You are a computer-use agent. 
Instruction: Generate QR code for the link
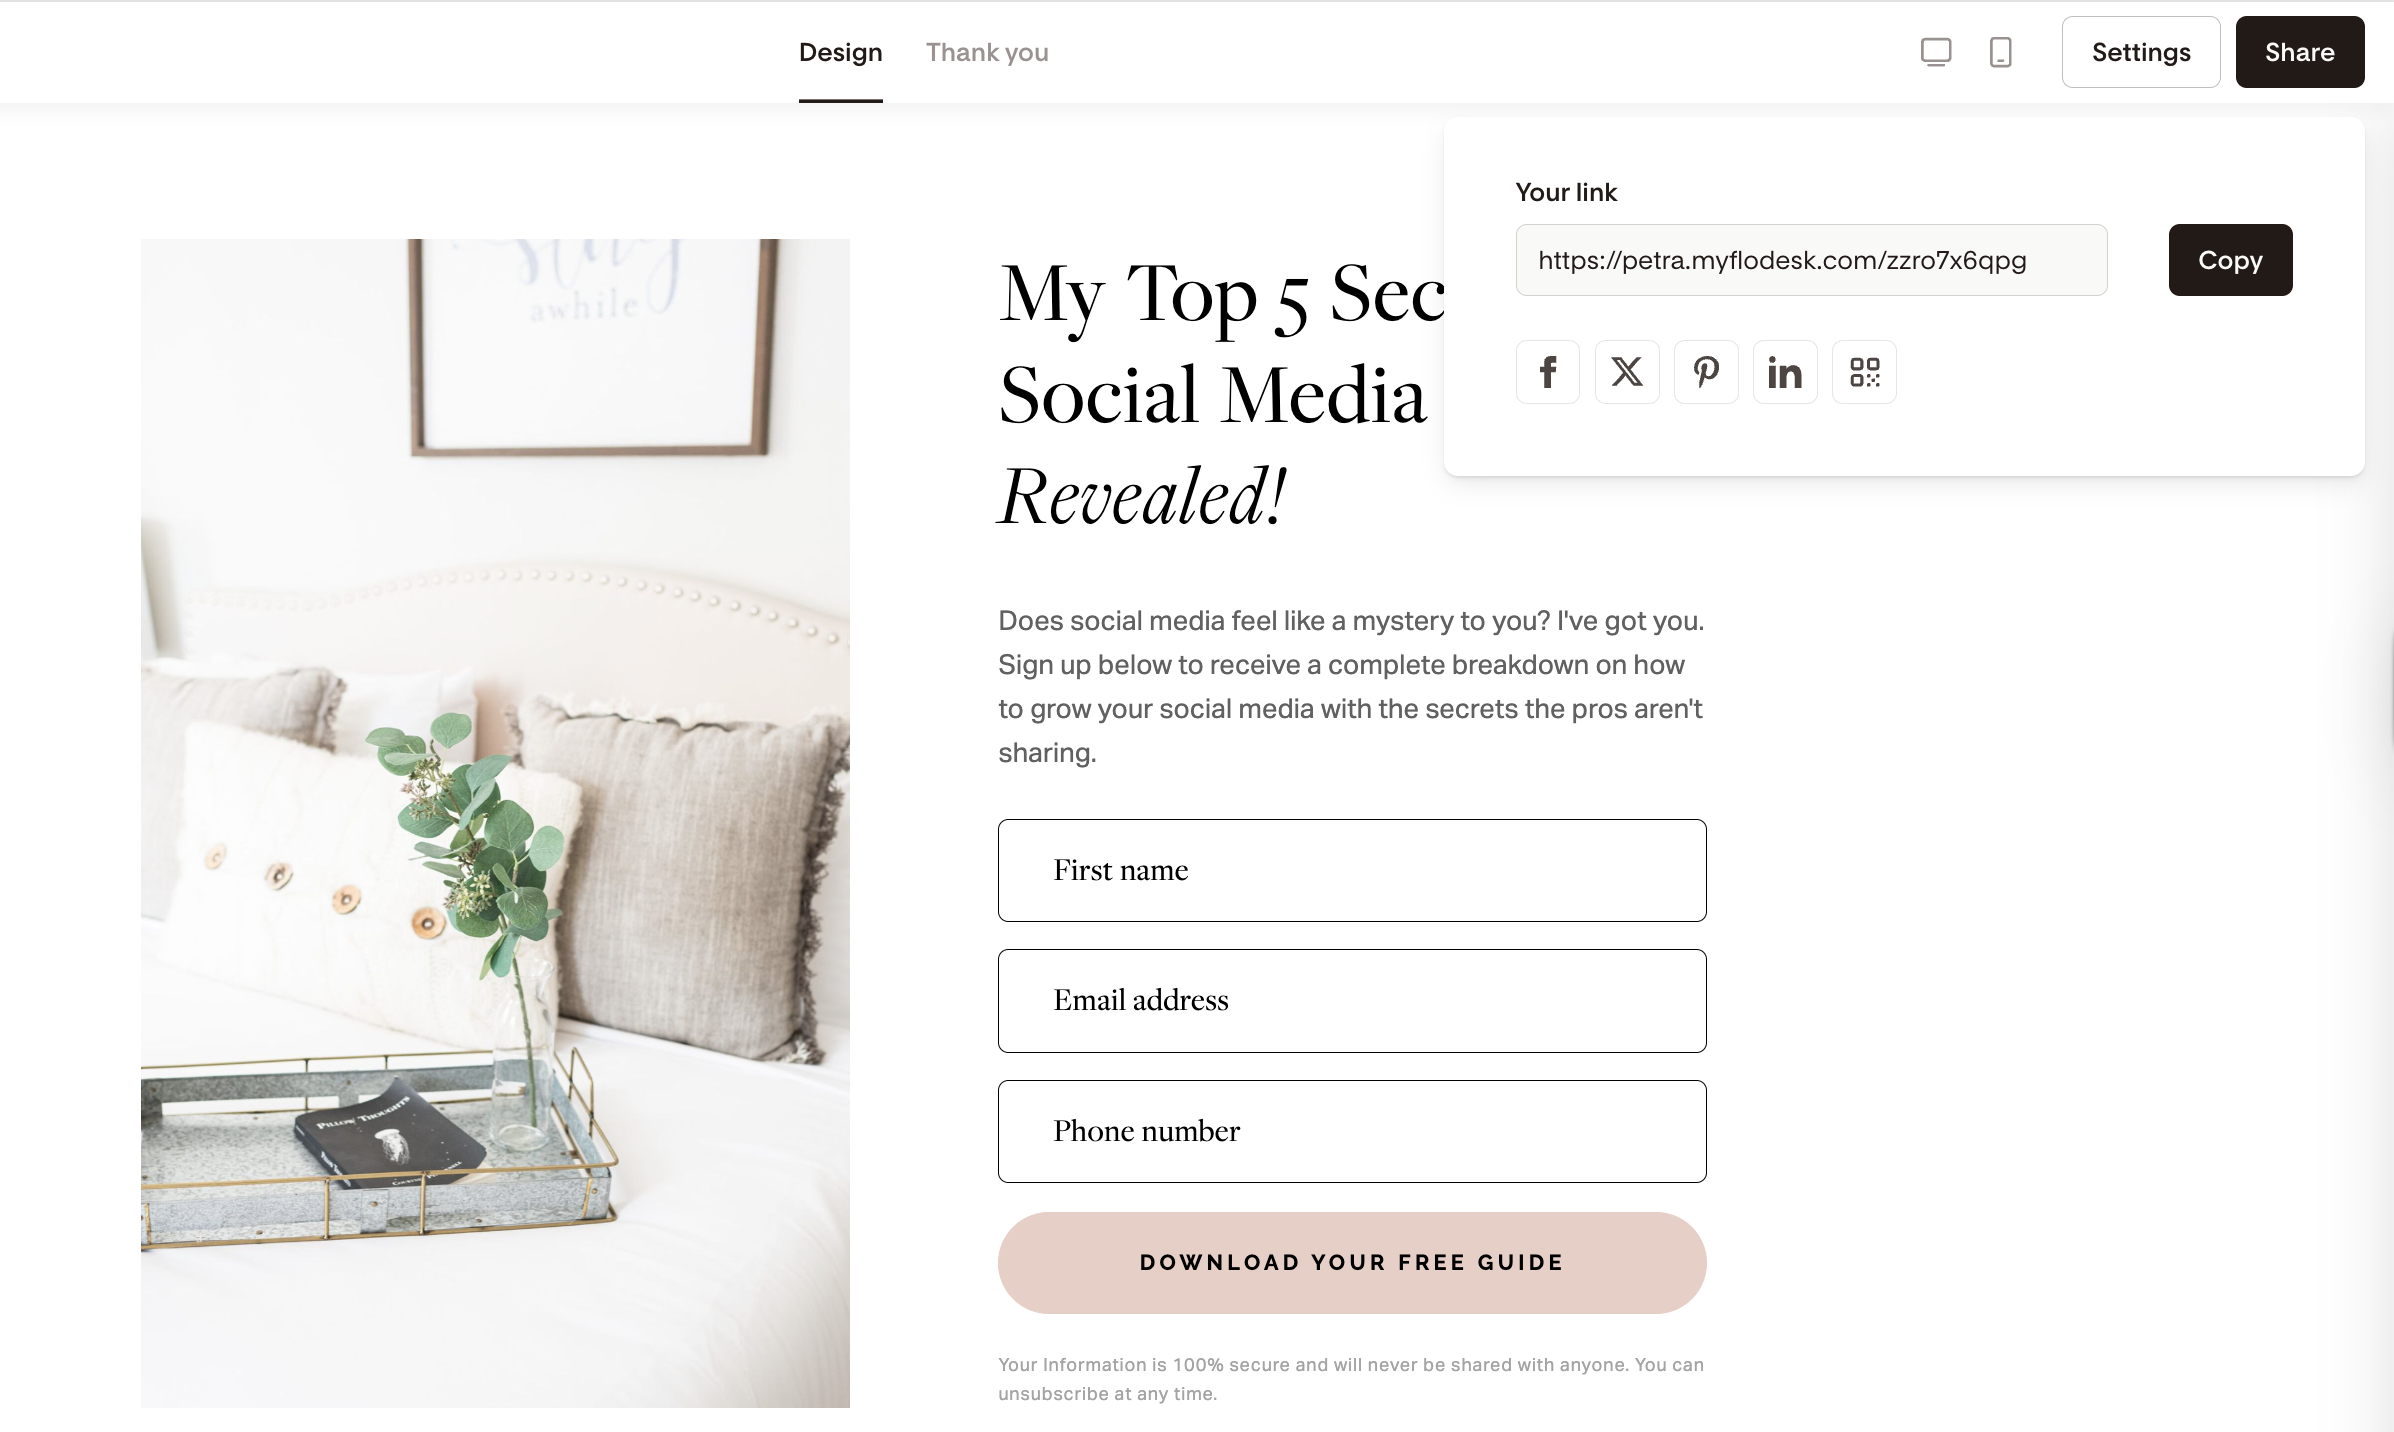click(1864, 372)
